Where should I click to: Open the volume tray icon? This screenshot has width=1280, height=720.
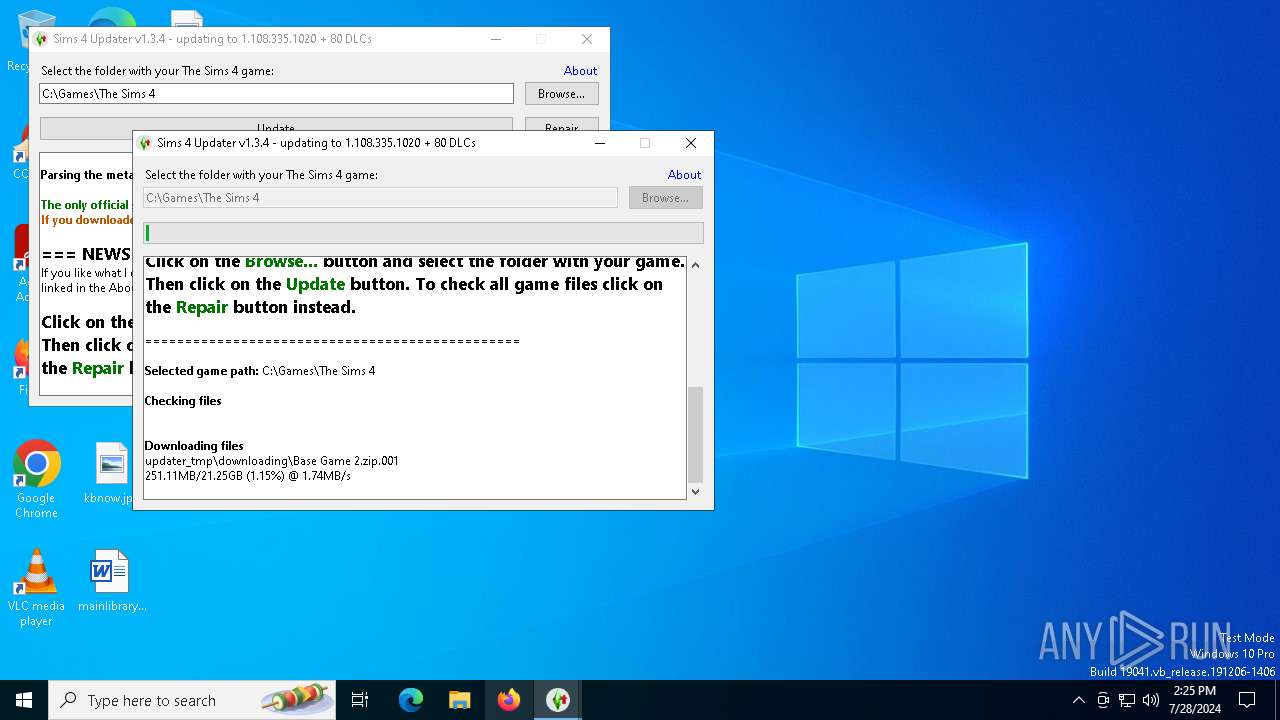pos(1151,700)
